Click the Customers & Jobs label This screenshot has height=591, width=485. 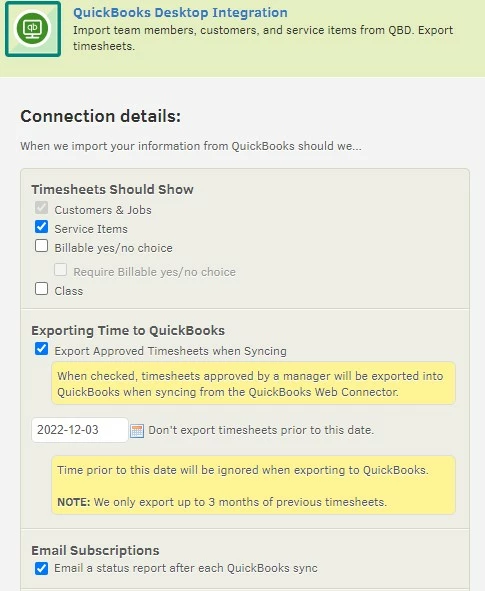(x=103, y=210)
